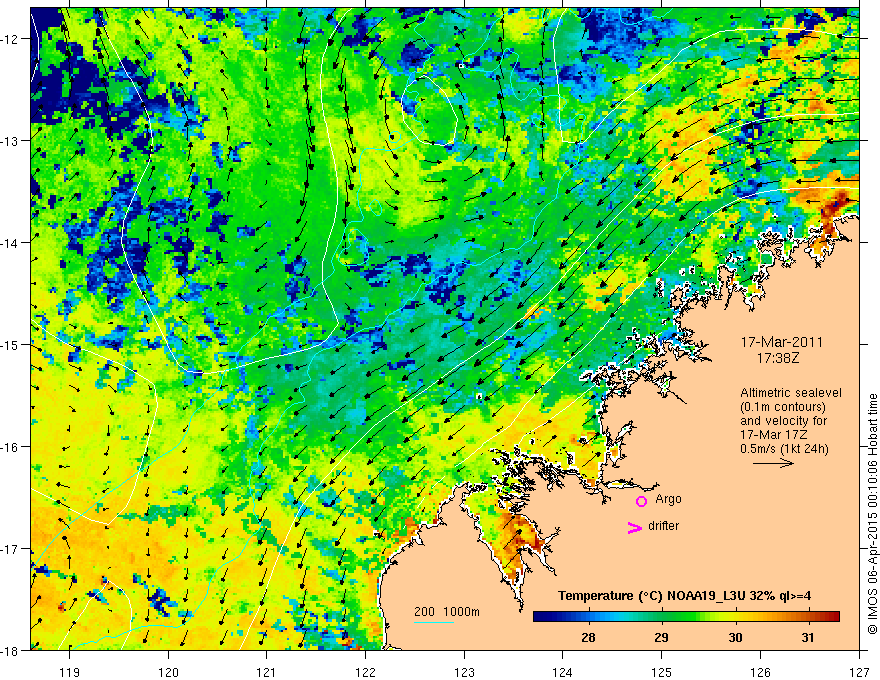Click the 'Argo' legend label

[668, 499]
